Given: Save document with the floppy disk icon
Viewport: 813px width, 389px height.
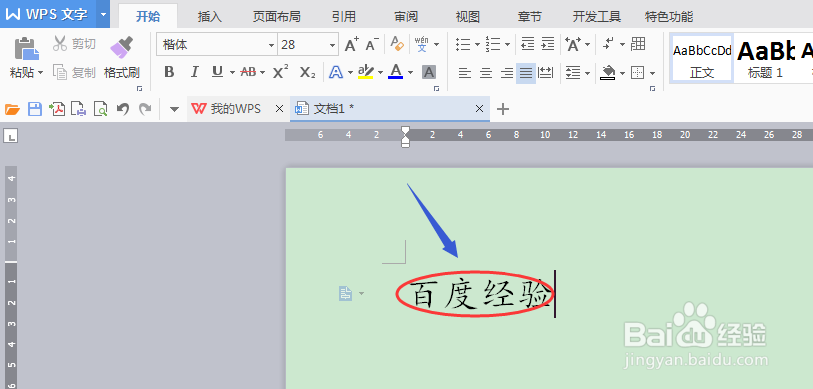Looking at the screenshot, I should (x=35, y=109).
